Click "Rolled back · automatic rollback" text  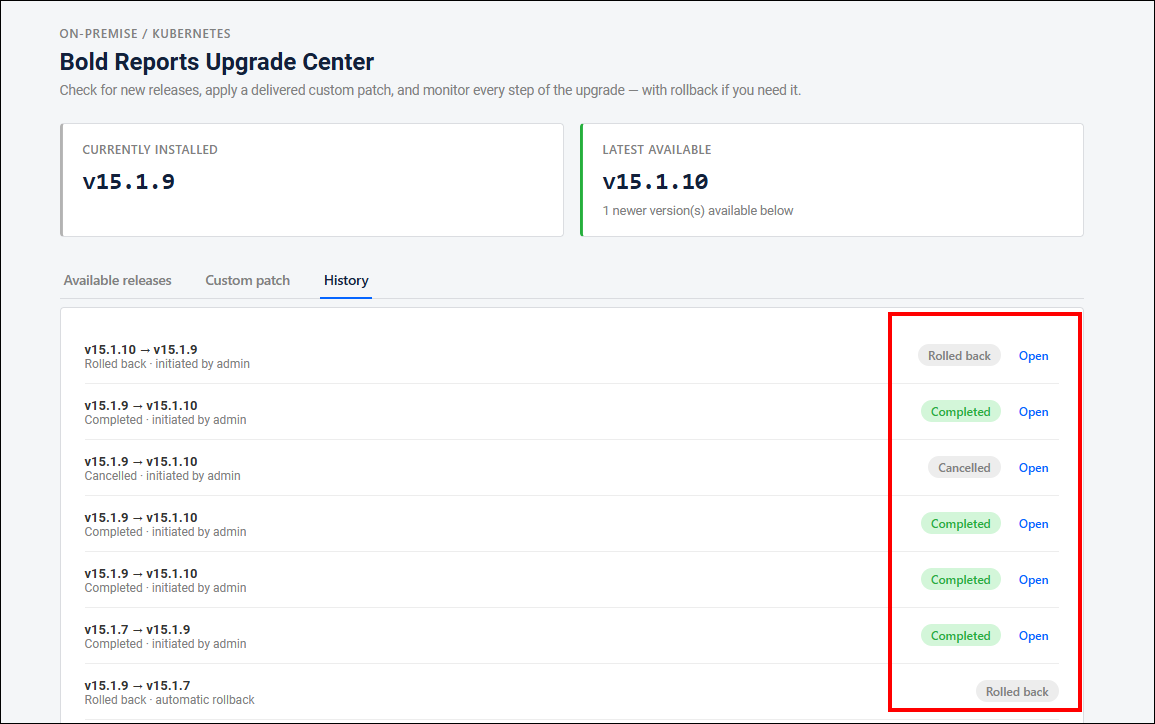click(169, 700)
